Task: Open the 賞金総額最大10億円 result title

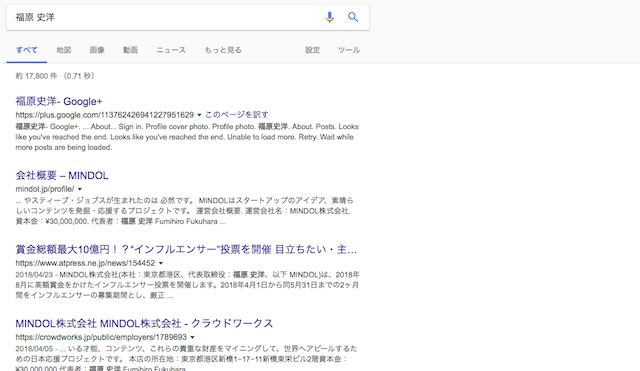Action: pyautogui.click(x=186, y=249)
